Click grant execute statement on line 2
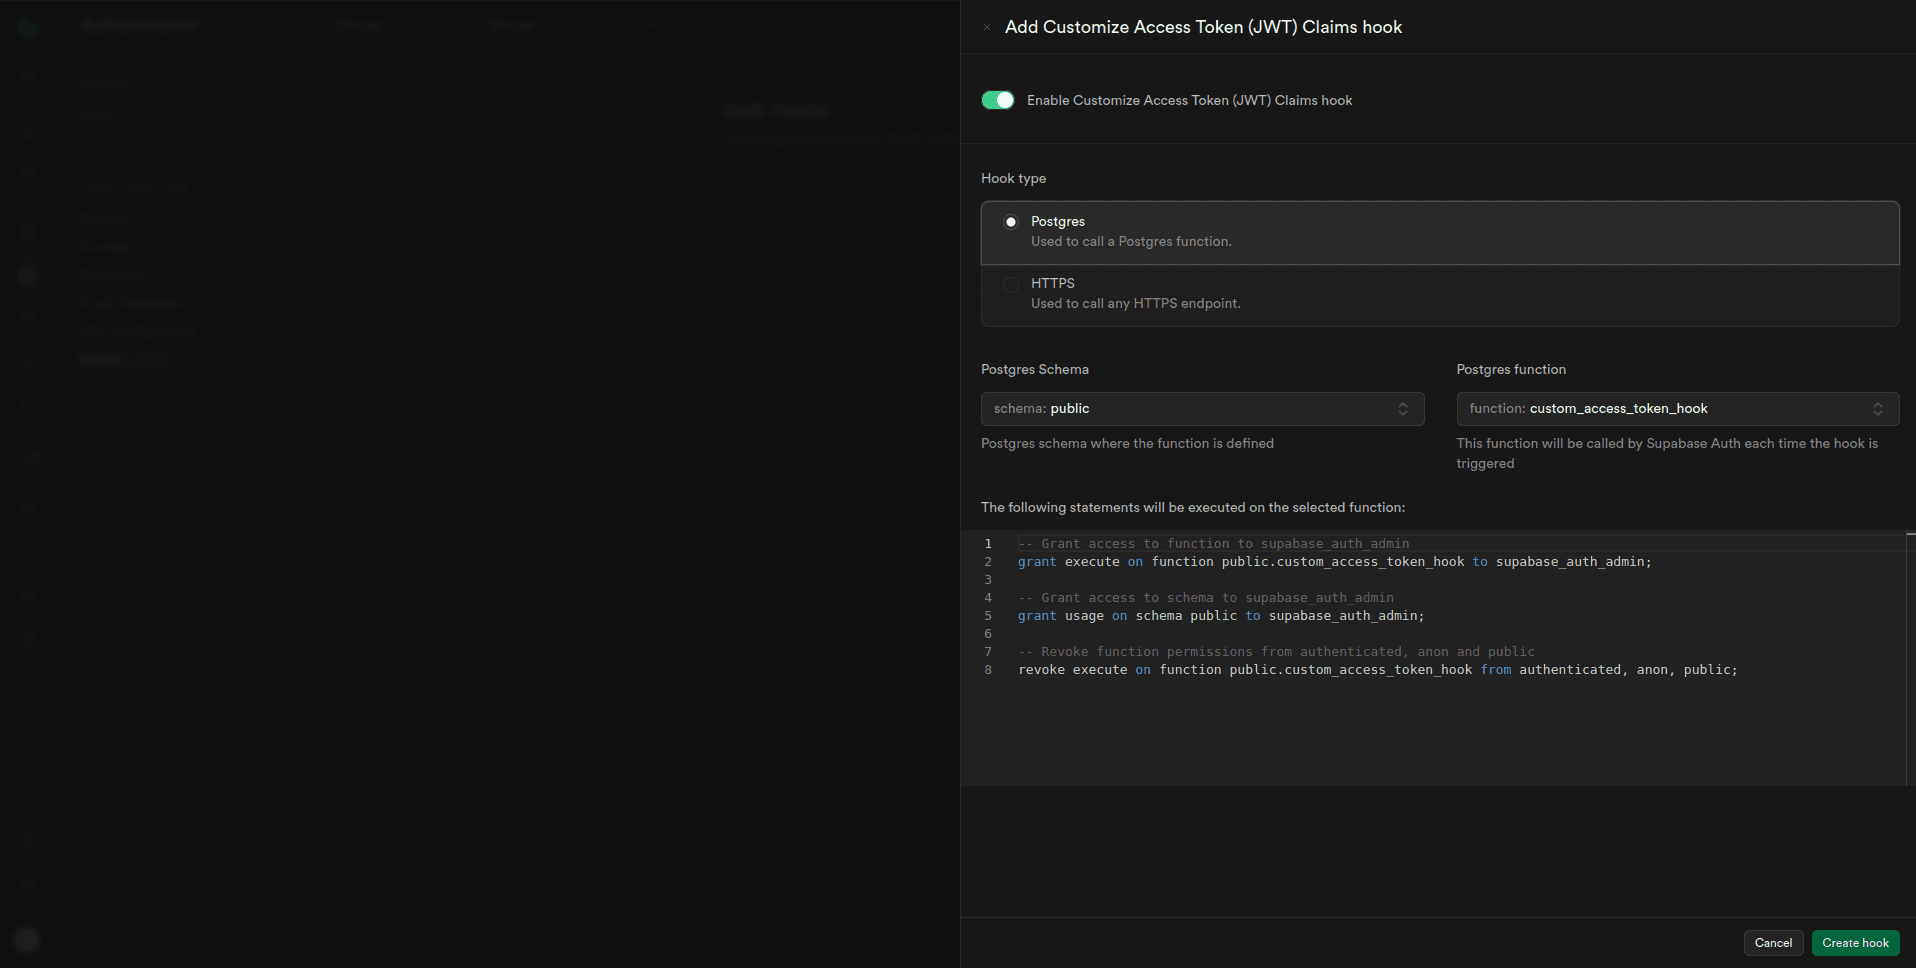Image resolution: width=1916 pixels, height=968 pixels. click(x=1334, y=562)
